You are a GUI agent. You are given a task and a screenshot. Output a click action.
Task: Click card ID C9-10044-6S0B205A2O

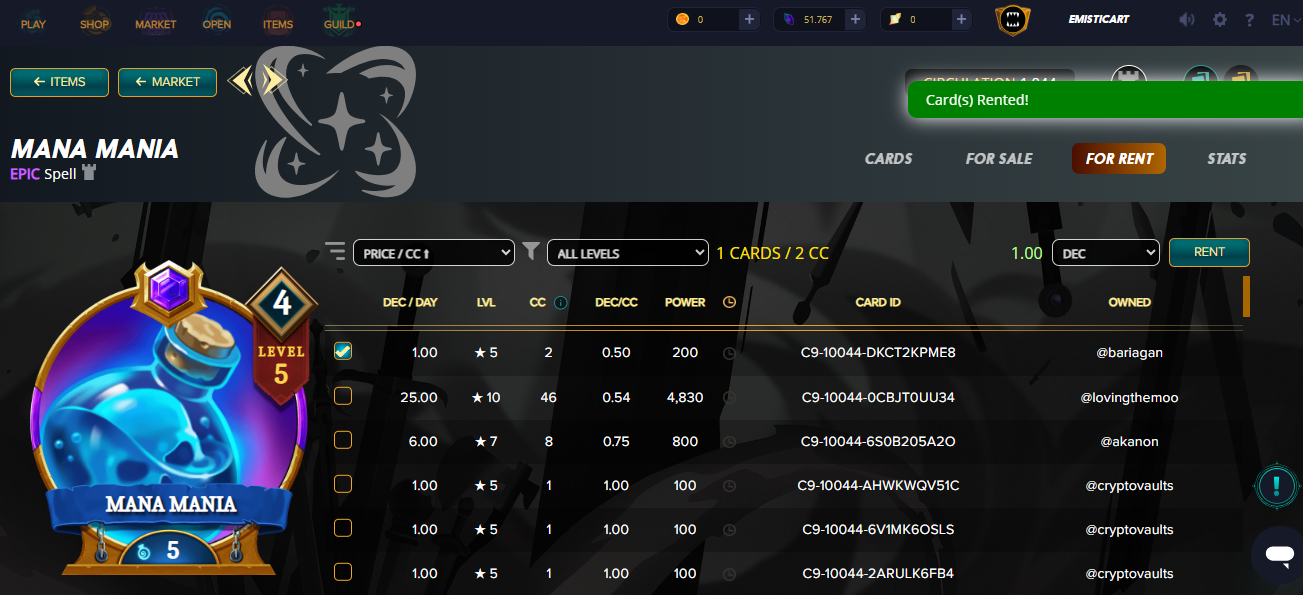click(x=878, y=441)
